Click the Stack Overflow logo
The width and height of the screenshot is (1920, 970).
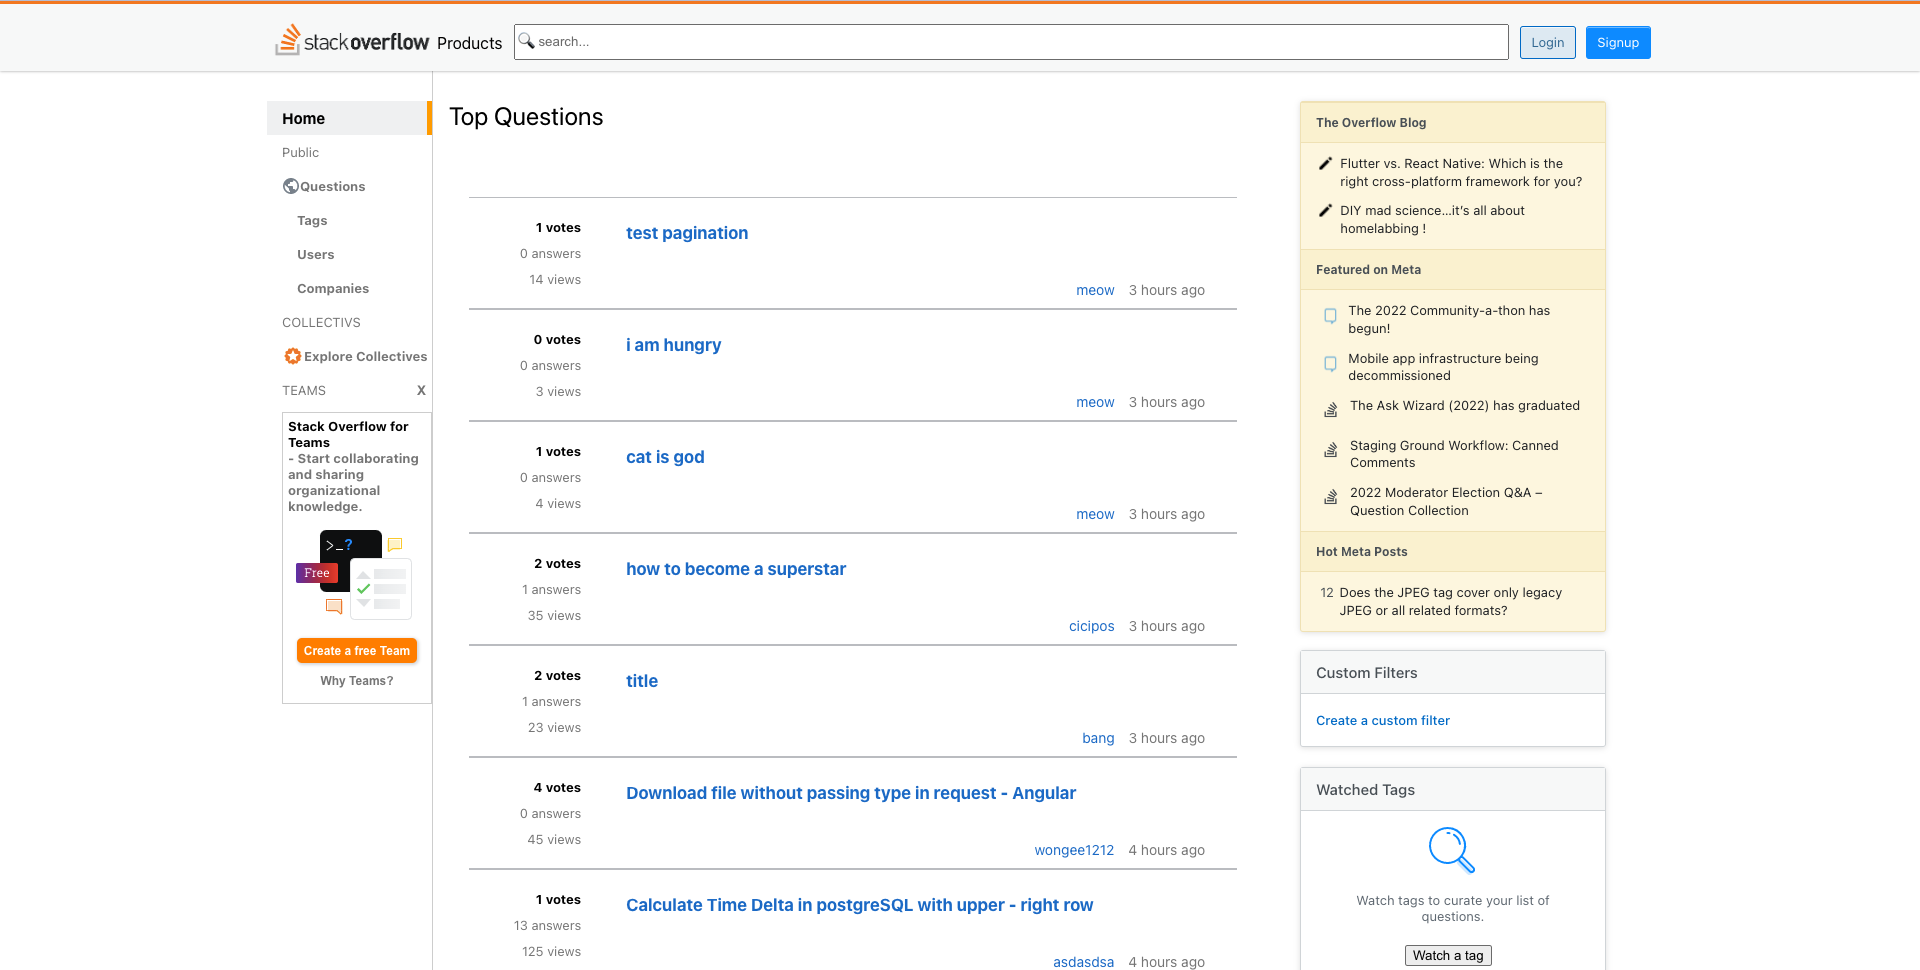click(x=352, y=41)
